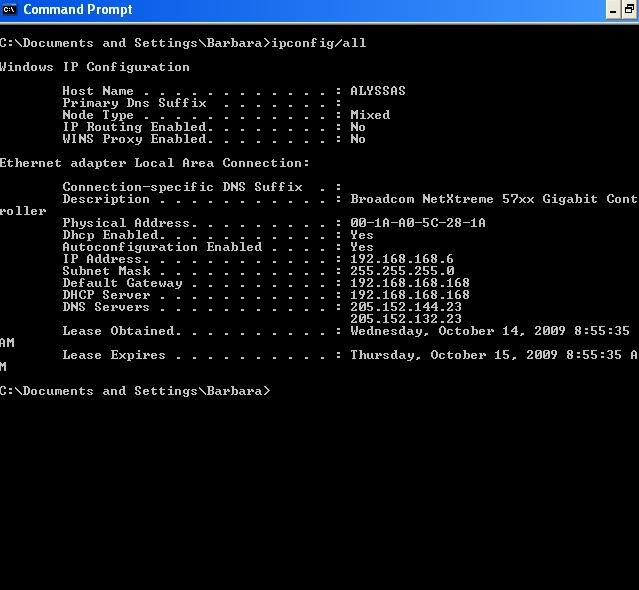The height and width of the screenshot is (590, 639).
Task: Select Node Type value Mixed
Action: pyautogui.click(x=370, y=115)
